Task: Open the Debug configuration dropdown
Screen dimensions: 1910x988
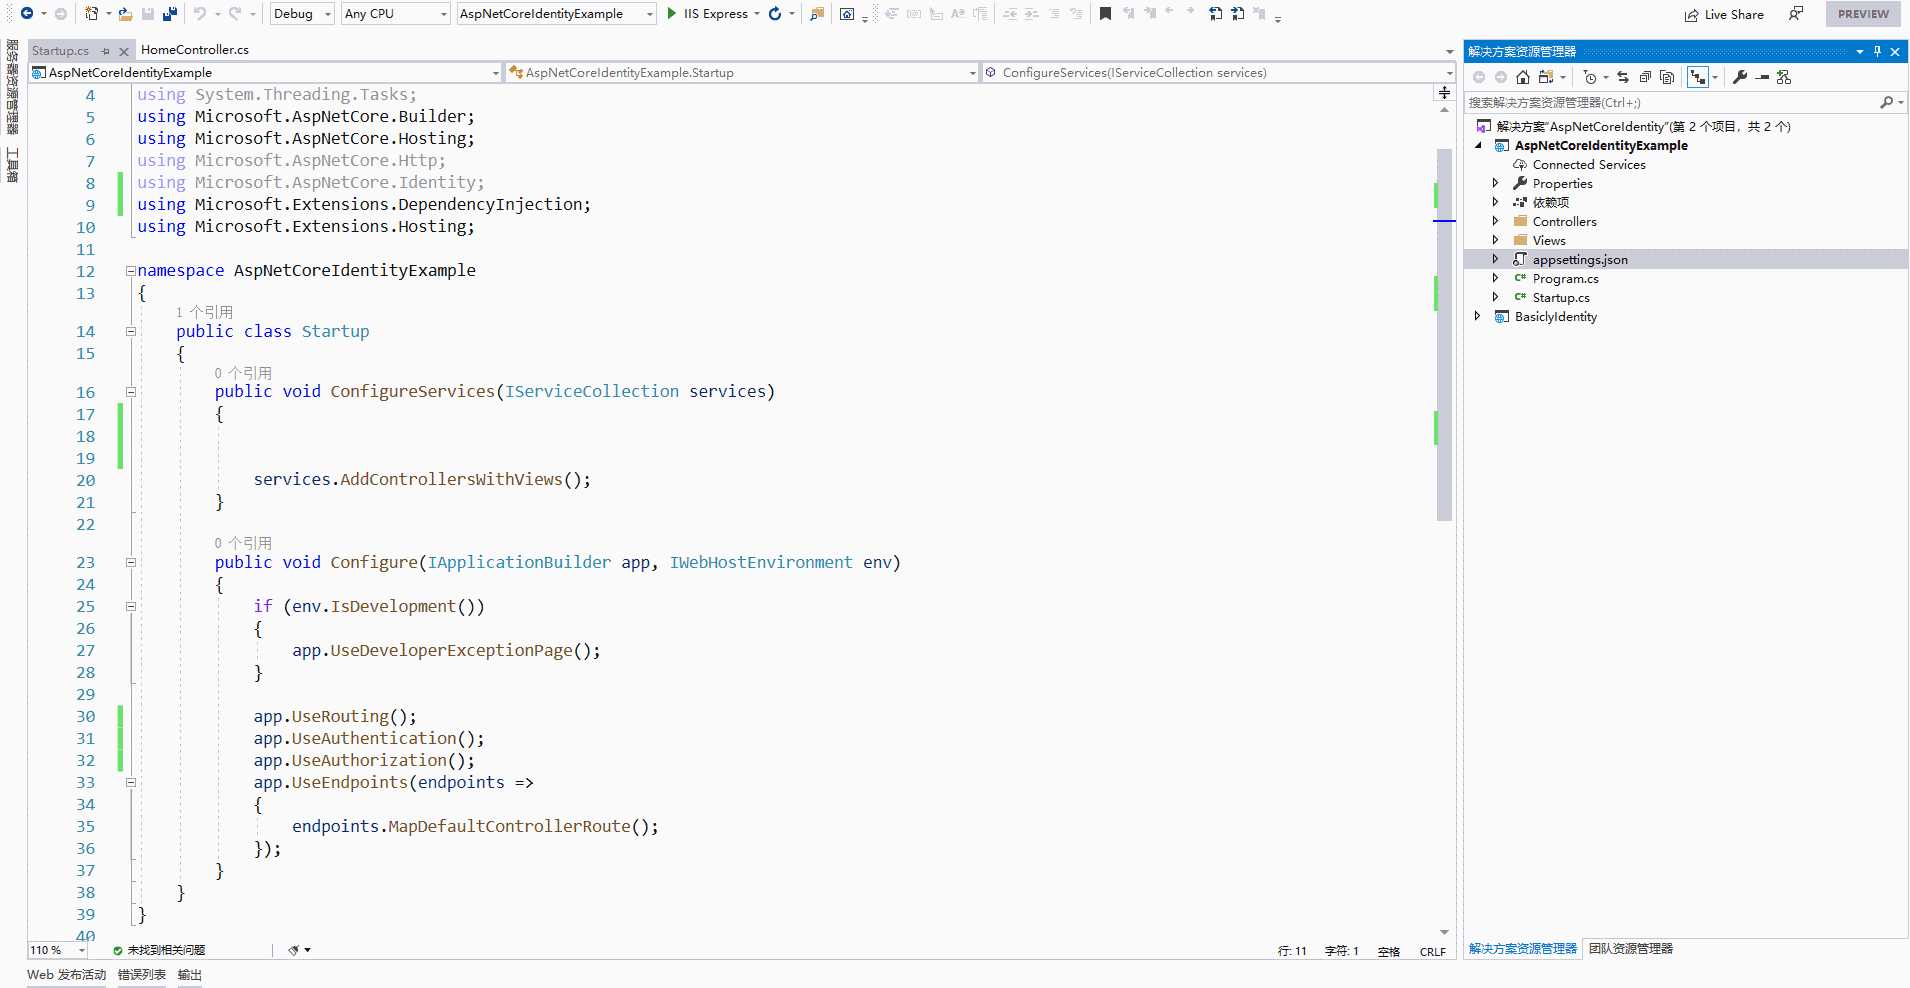Action: [301, 14]
